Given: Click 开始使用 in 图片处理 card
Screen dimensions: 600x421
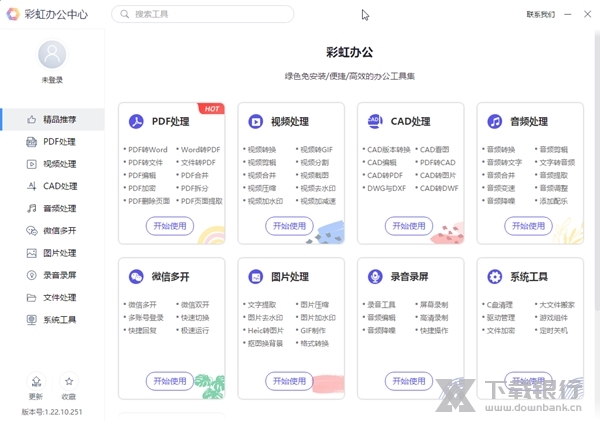Looking at the screenshot, I should tap(289, 381).
